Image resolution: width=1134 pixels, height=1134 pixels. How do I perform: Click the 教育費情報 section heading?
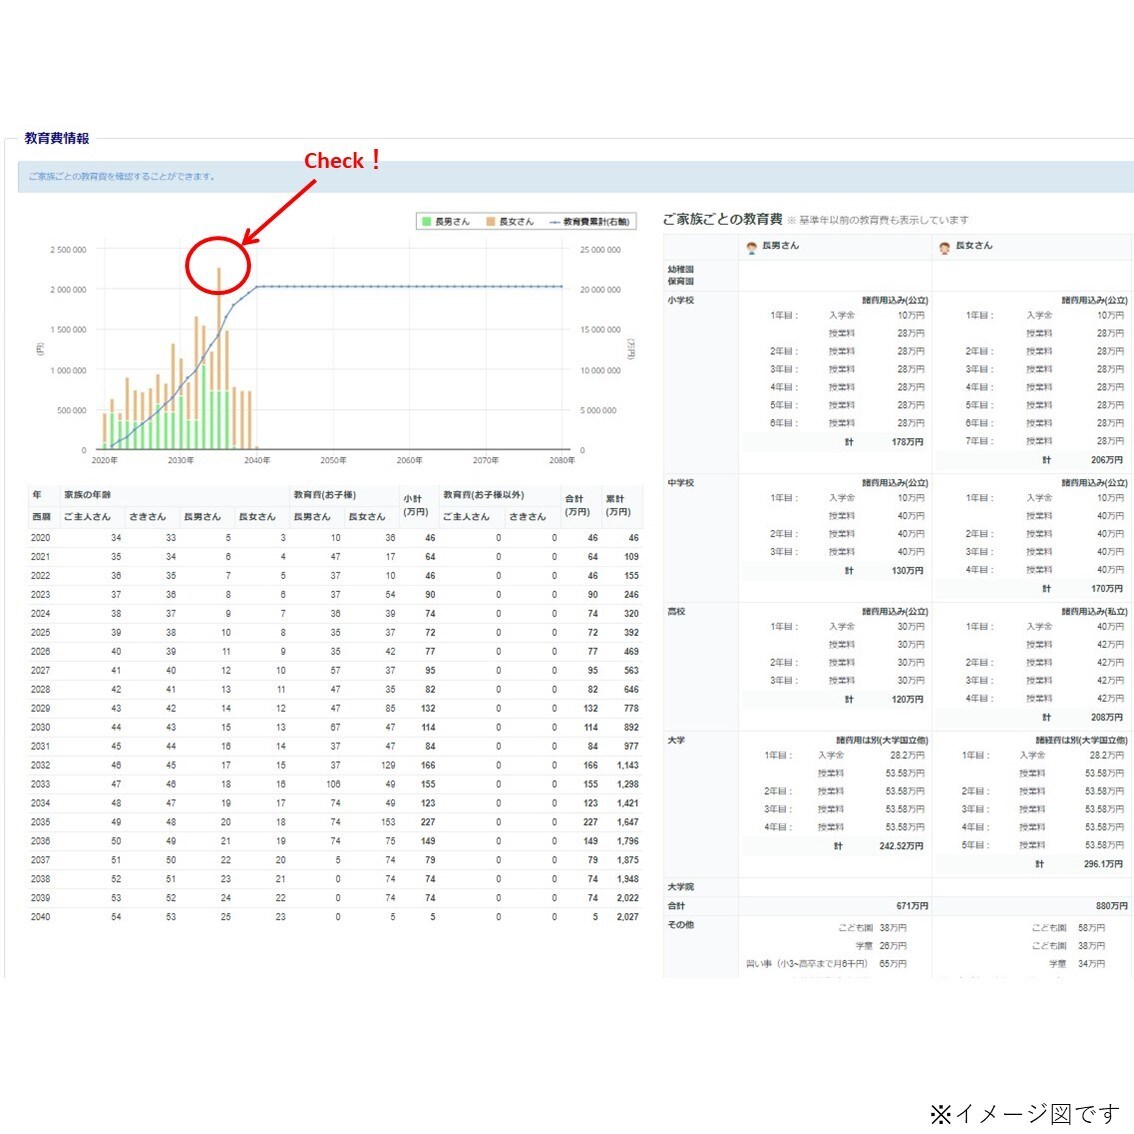point(56,138)
